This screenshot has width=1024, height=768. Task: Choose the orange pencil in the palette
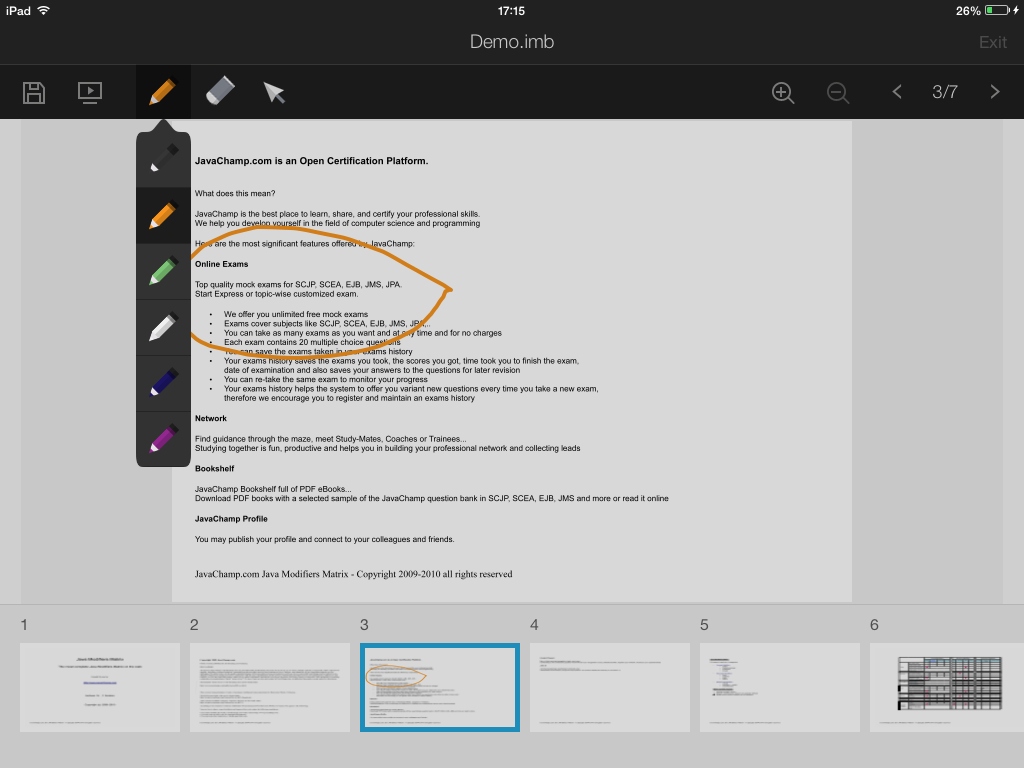pyautogui.click(x=163, y=216)
